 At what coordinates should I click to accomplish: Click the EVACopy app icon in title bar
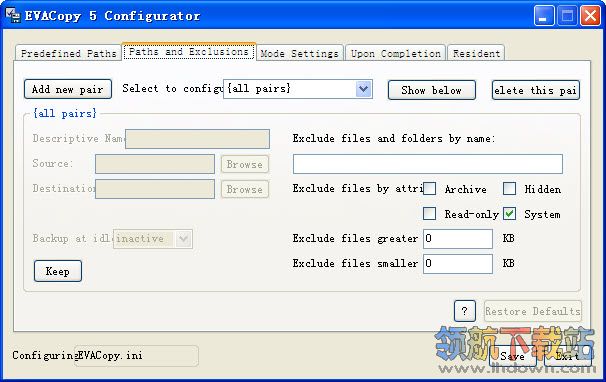coord(13,15)
